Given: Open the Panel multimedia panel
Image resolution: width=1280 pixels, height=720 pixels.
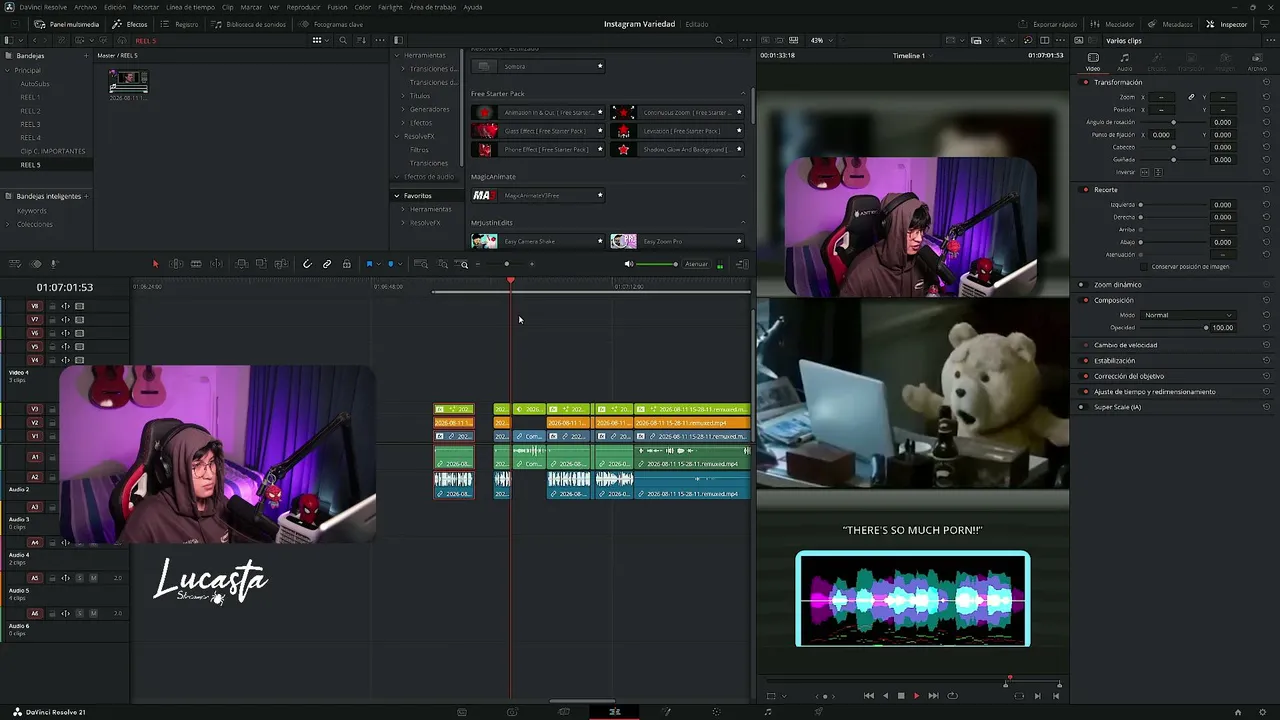Looking at the screenshot, I should (67, 24).
